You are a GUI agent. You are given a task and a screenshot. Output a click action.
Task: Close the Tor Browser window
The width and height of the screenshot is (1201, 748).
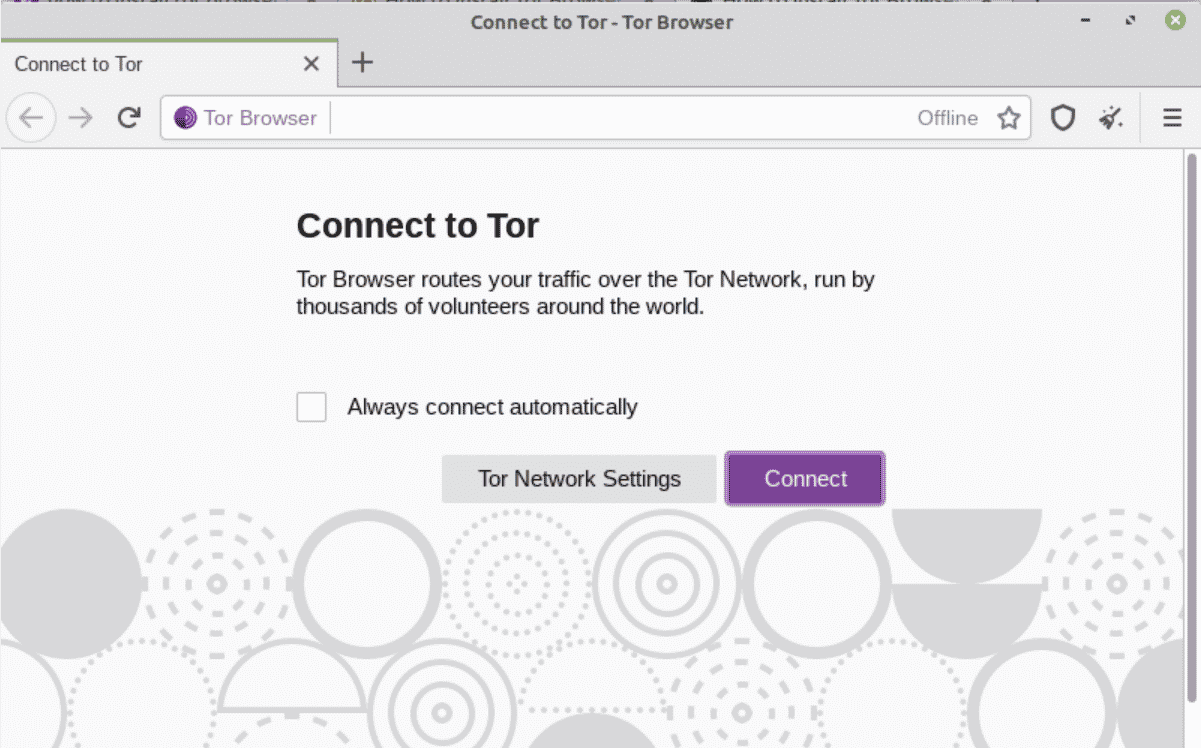[1175, 21]
